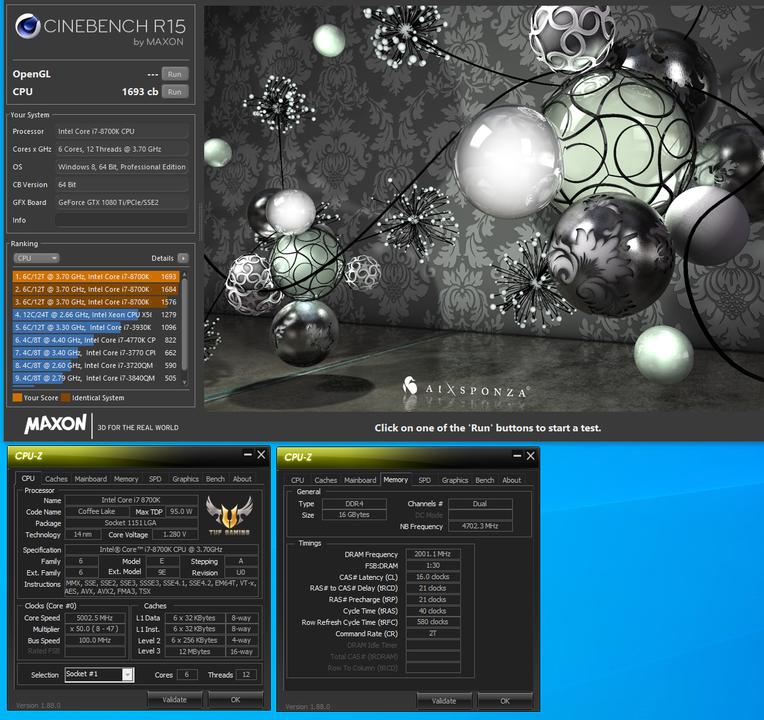Open SPD tab in right CPU-Z window
Viewport: 764px width, 720px height.
(x=424, y=480)
